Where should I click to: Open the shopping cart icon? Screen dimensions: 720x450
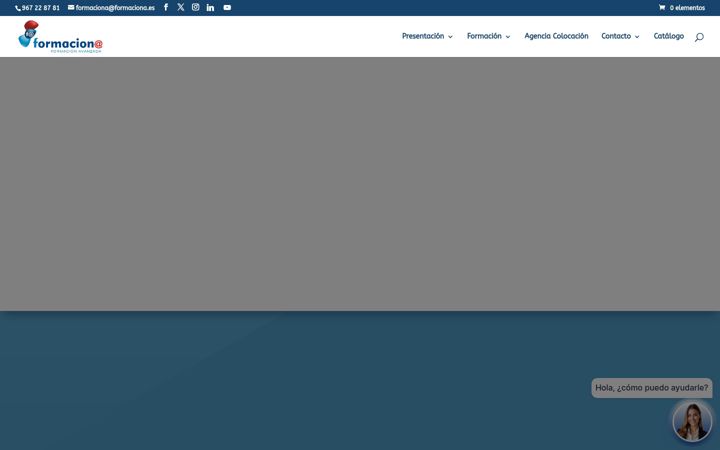point(662,7)
